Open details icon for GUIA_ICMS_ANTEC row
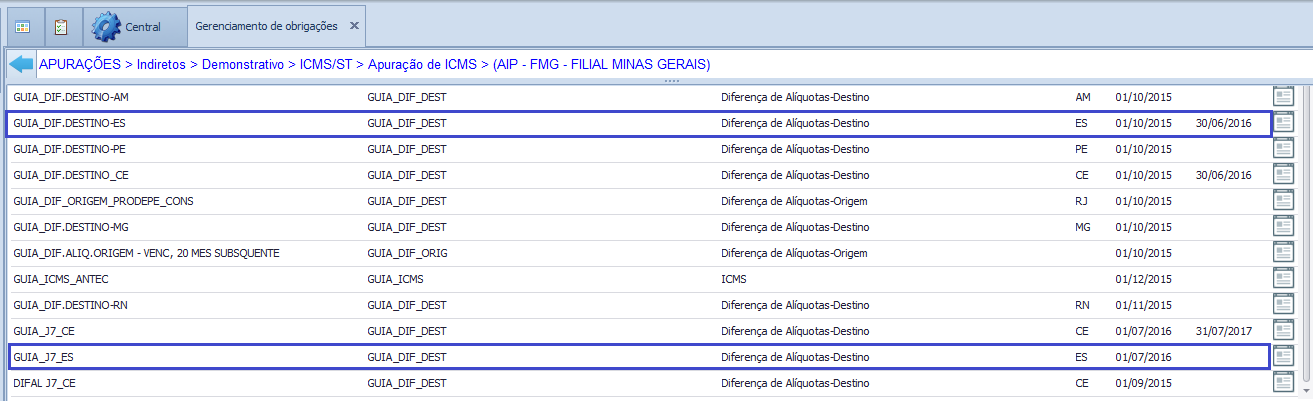 pyautogui.click(x=1283, y=279)
